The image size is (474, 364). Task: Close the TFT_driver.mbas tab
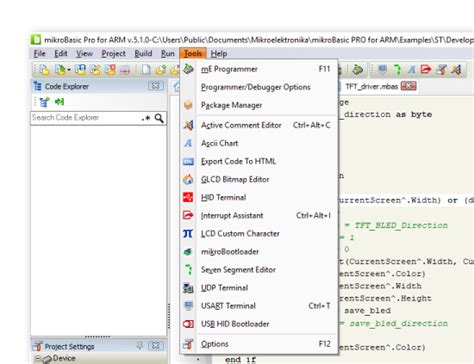(409, 86)
